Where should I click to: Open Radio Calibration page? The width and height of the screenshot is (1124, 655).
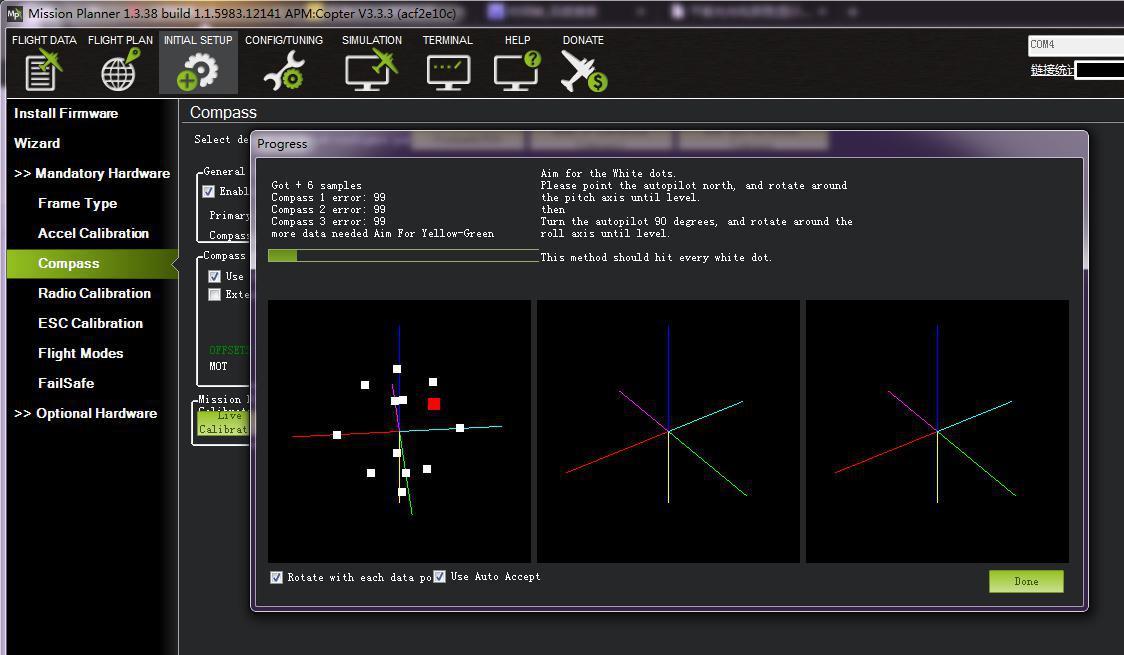point(95,294)
